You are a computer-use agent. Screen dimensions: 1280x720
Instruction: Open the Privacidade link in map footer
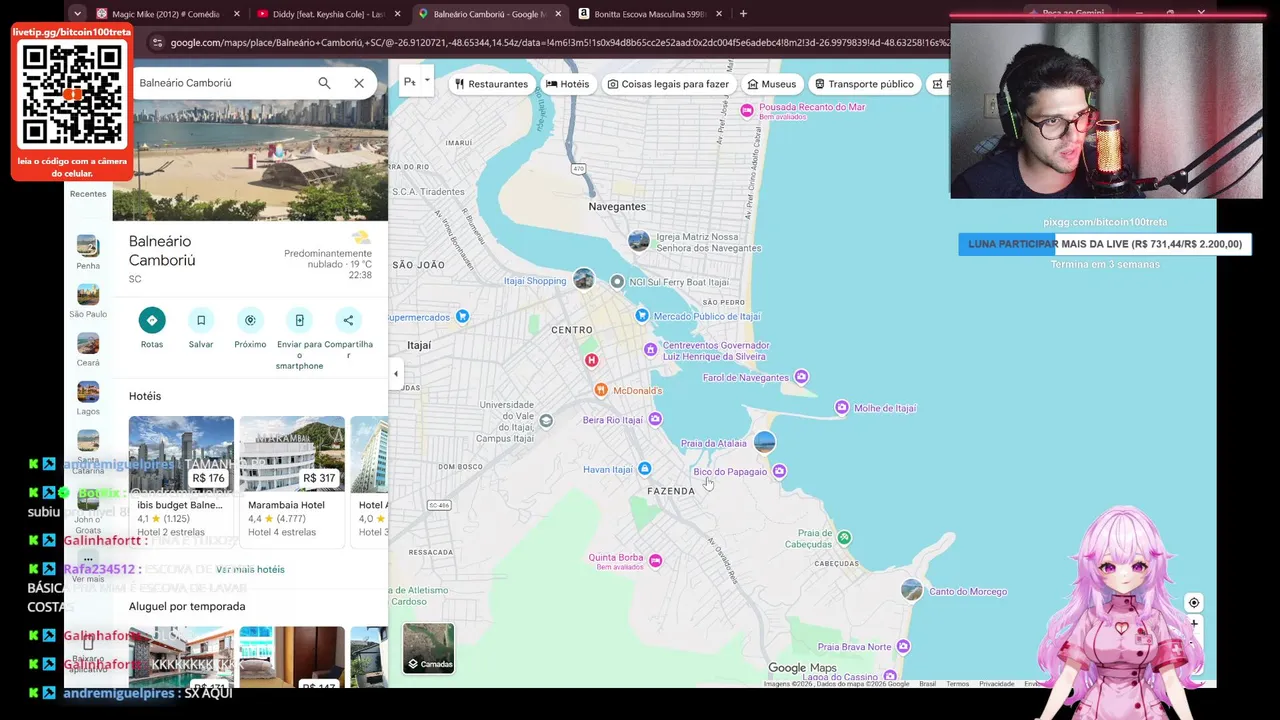996,684
